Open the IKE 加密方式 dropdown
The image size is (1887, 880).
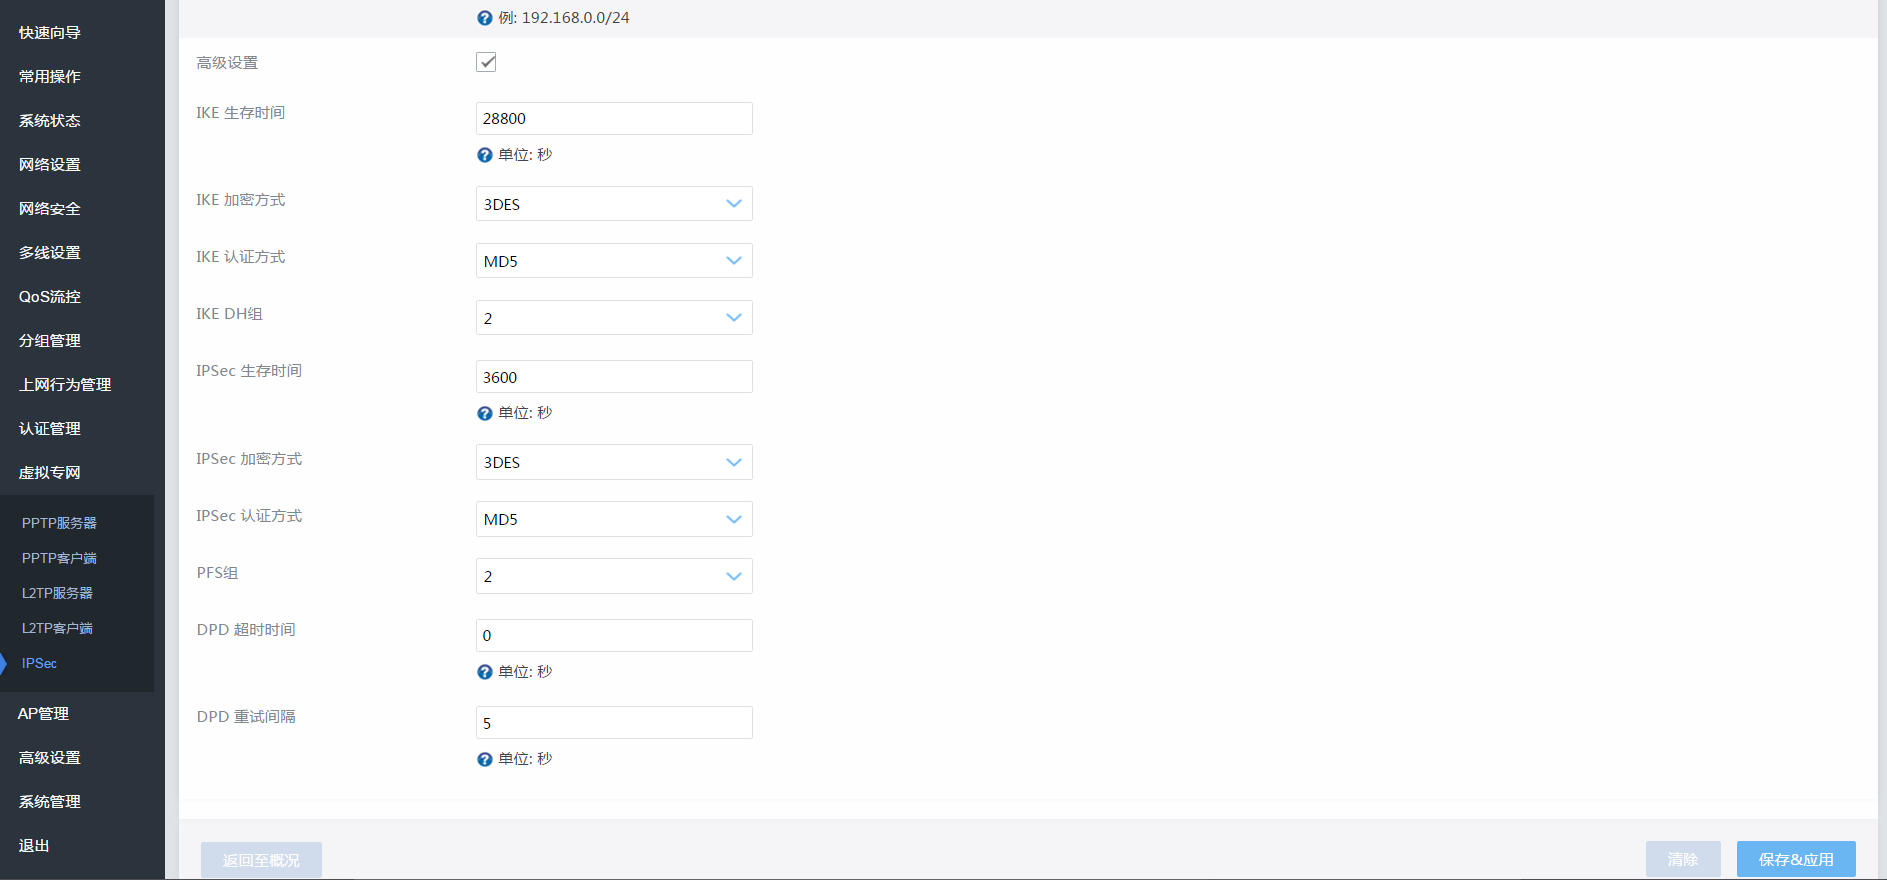coord(614,204)
